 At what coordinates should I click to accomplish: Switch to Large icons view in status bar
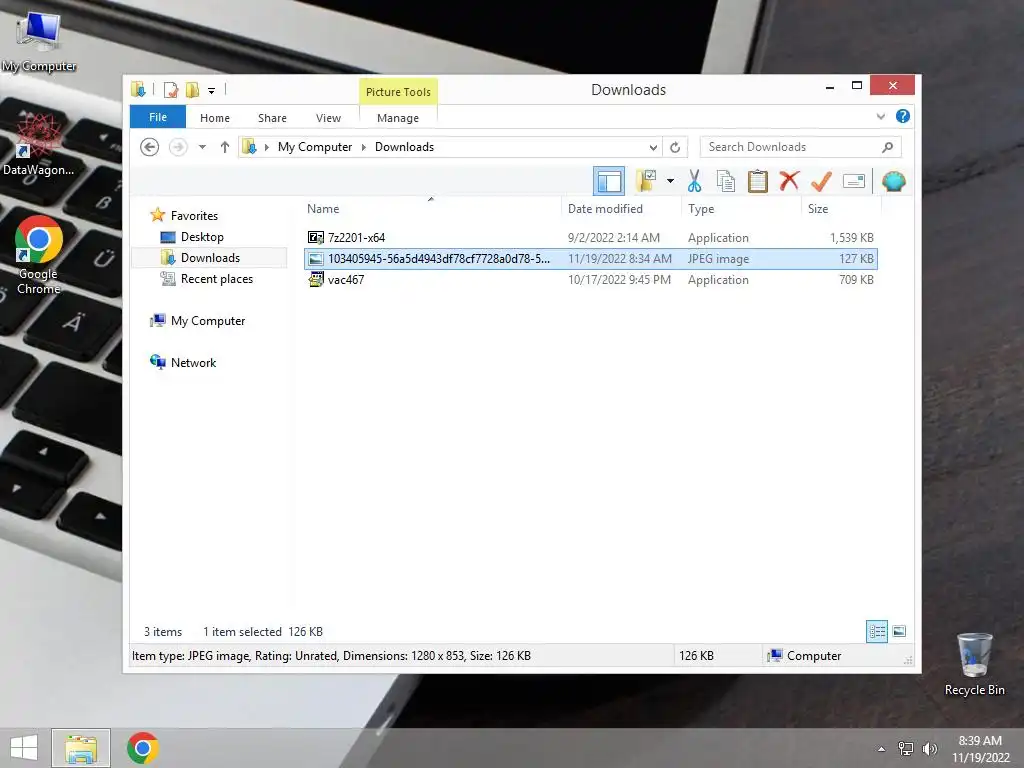coord(899,631)
